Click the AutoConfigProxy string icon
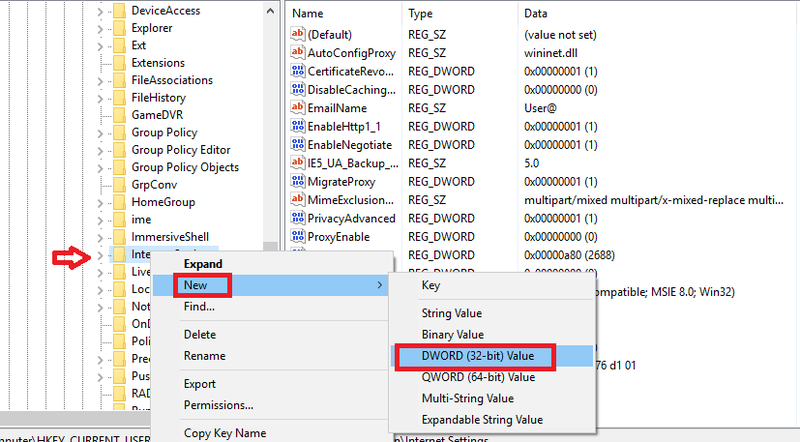Viewport: 800px width, 442px height. (298, 53)
